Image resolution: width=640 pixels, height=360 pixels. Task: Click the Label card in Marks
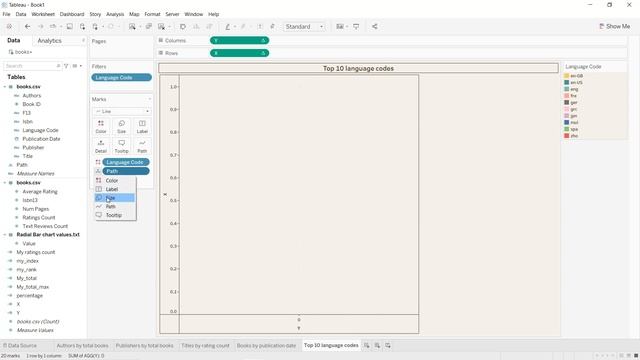(x=142, y=127)
